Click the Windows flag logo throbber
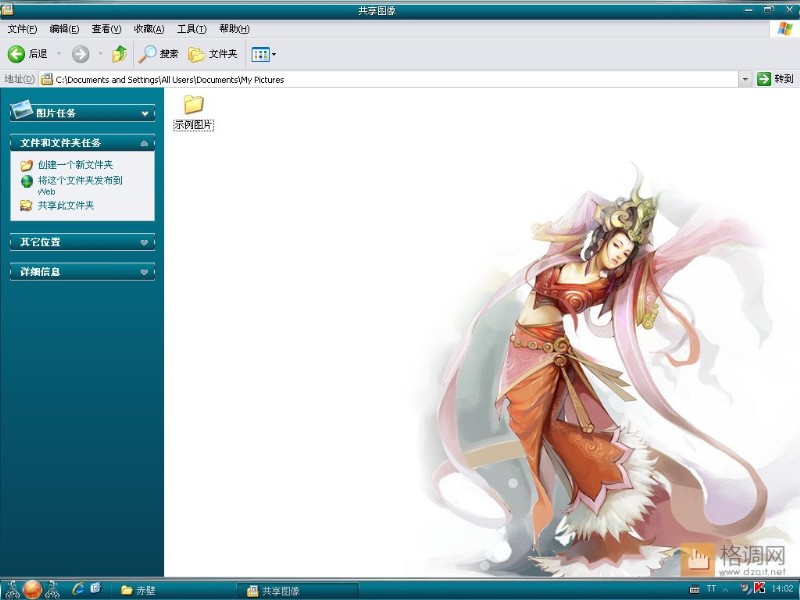This screenshot has height=600, width=800. [x=785, y=29]
